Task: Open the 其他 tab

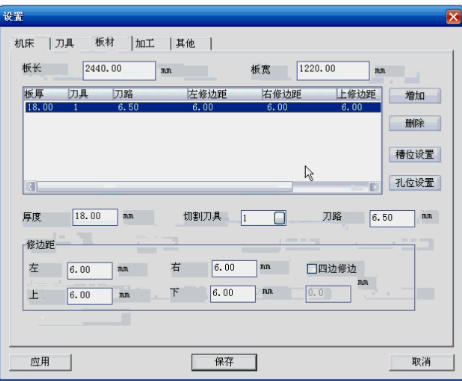Action: (x=185, y=43)
